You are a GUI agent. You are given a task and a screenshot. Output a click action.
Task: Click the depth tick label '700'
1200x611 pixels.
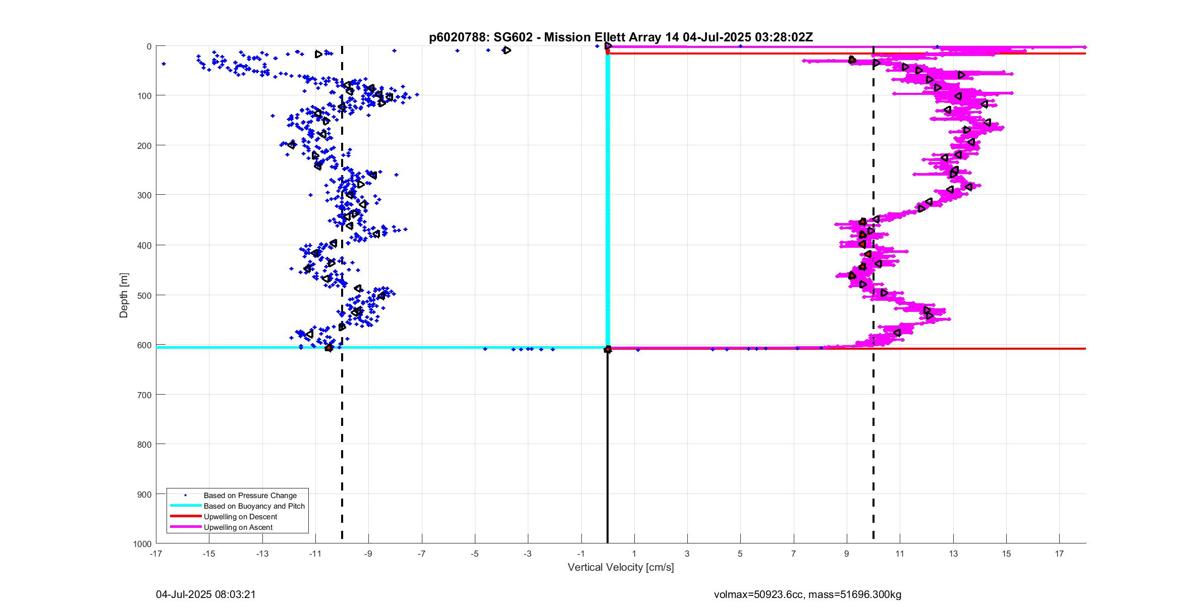143,395
